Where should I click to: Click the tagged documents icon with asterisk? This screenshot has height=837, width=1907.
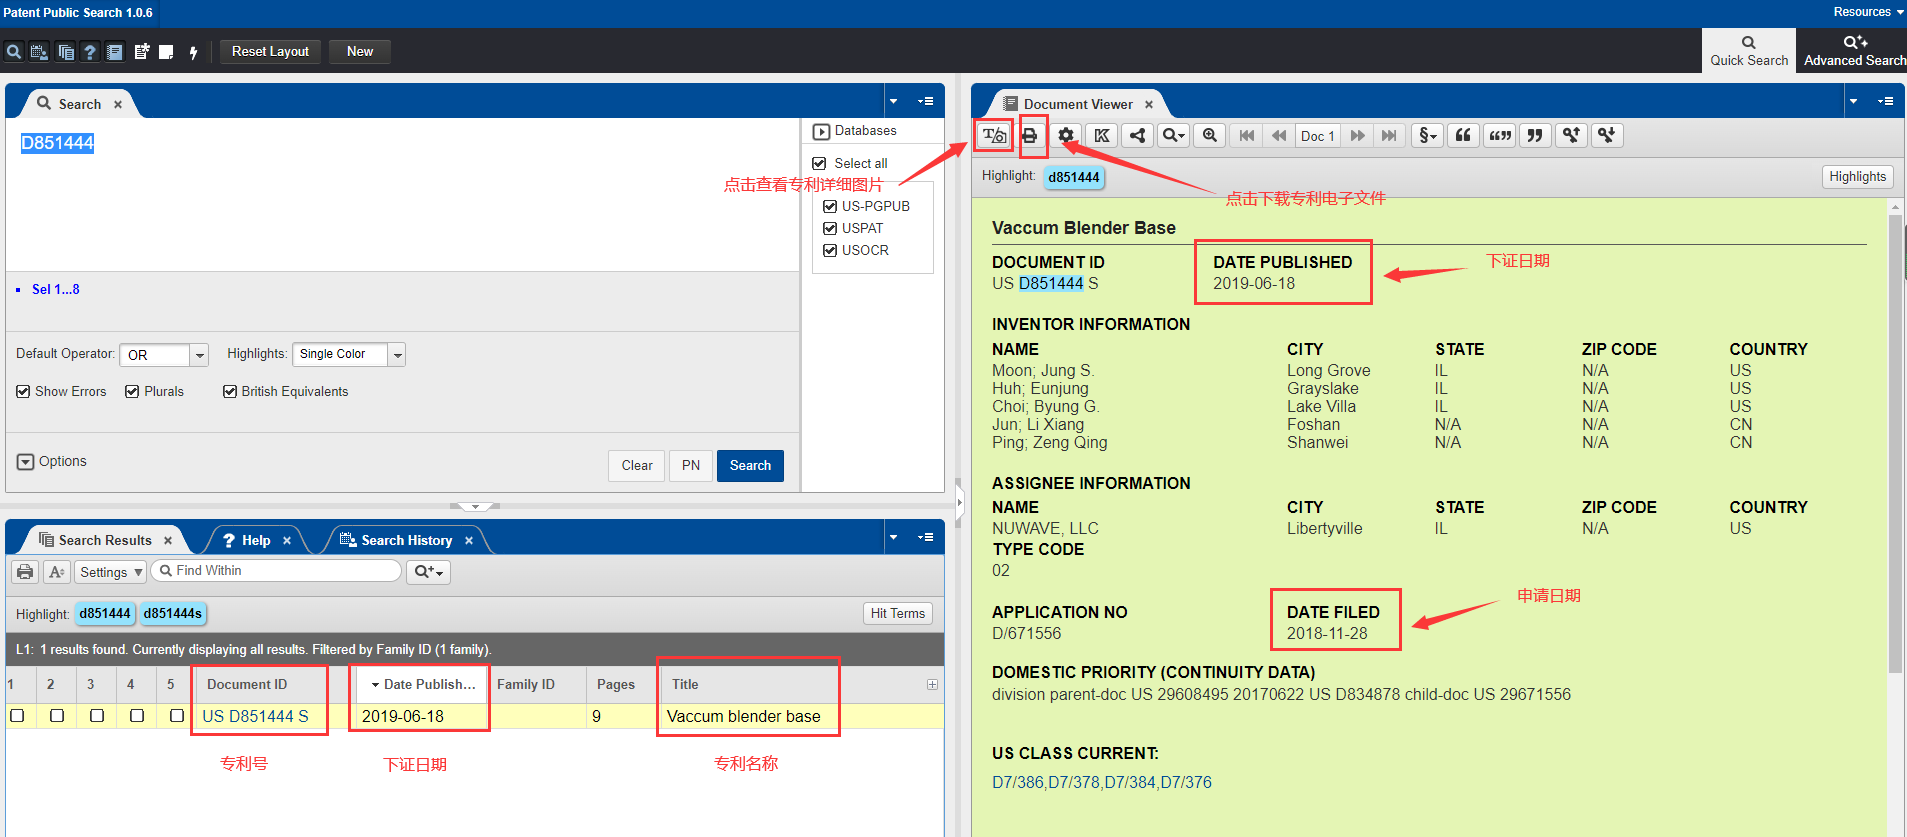141,52
